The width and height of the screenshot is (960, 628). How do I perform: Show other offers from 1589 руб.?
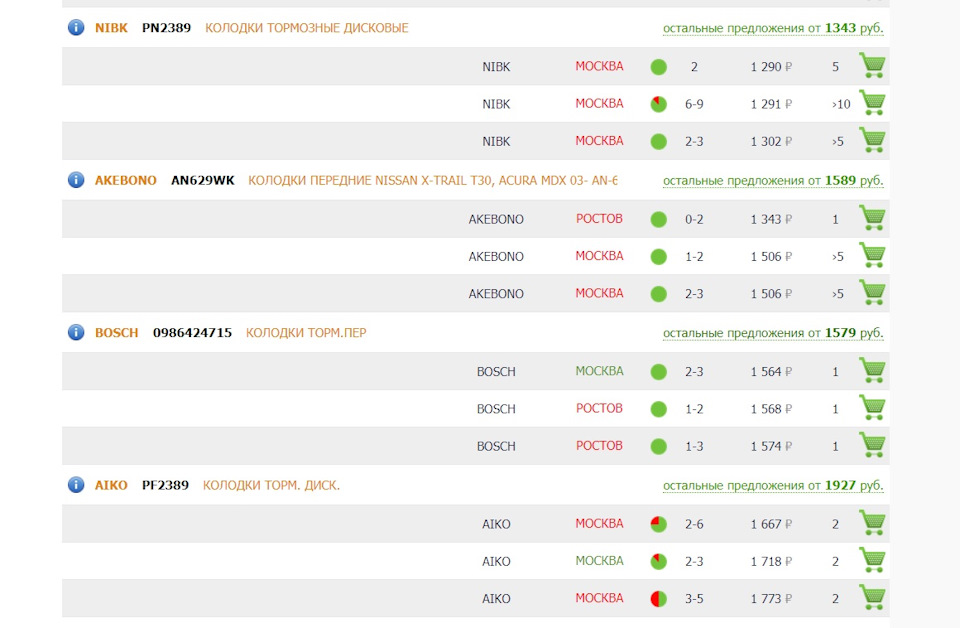click(773, 181)
